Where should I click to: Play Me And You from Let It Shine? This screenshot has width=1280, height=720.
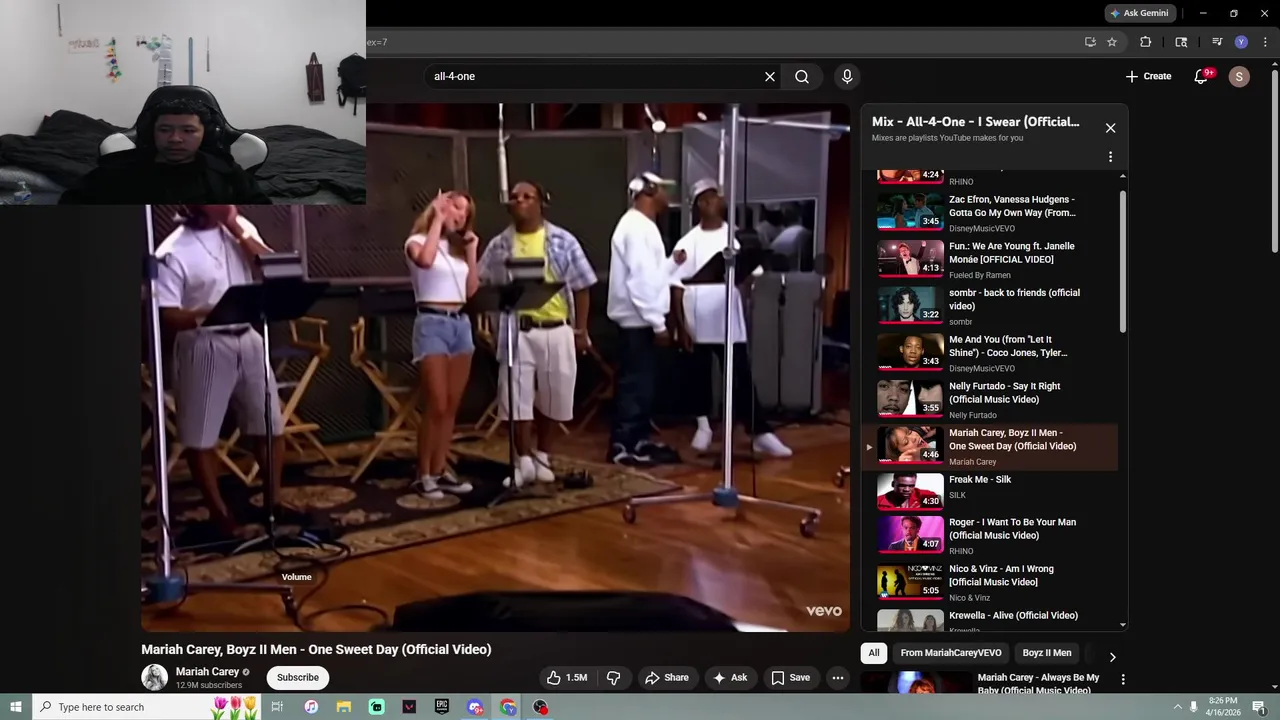990,352
